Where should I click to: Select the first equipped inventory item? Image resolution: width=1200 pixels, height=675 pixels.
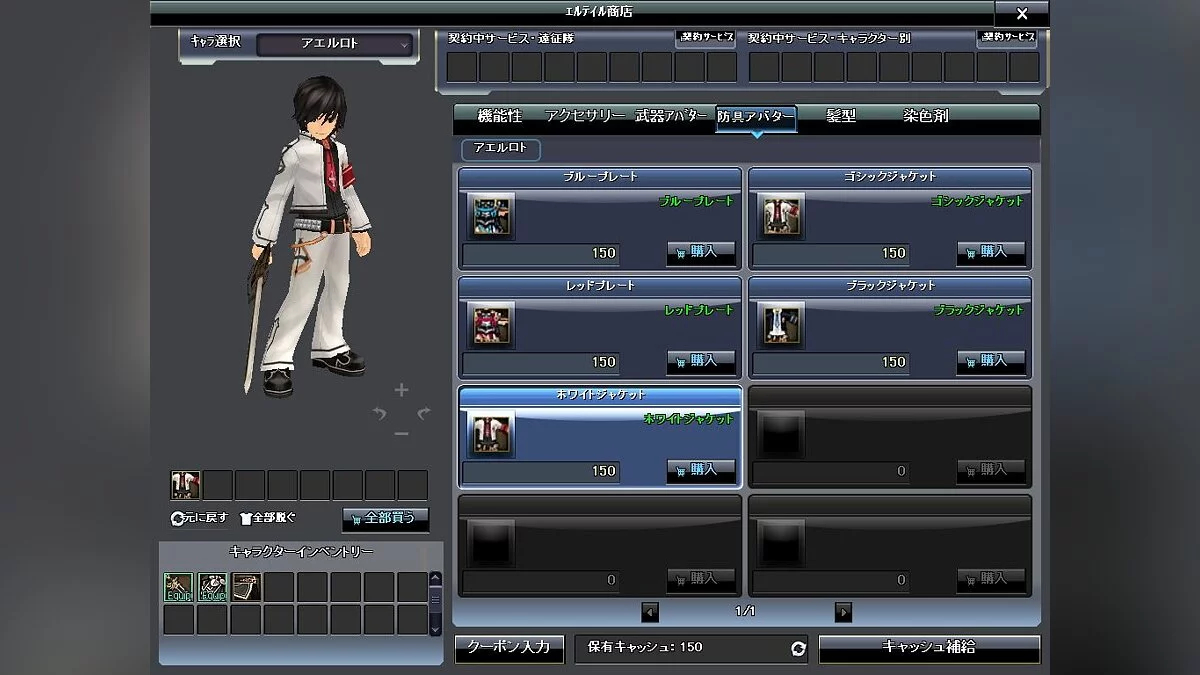pyautogui.click(x=179, y=587)
